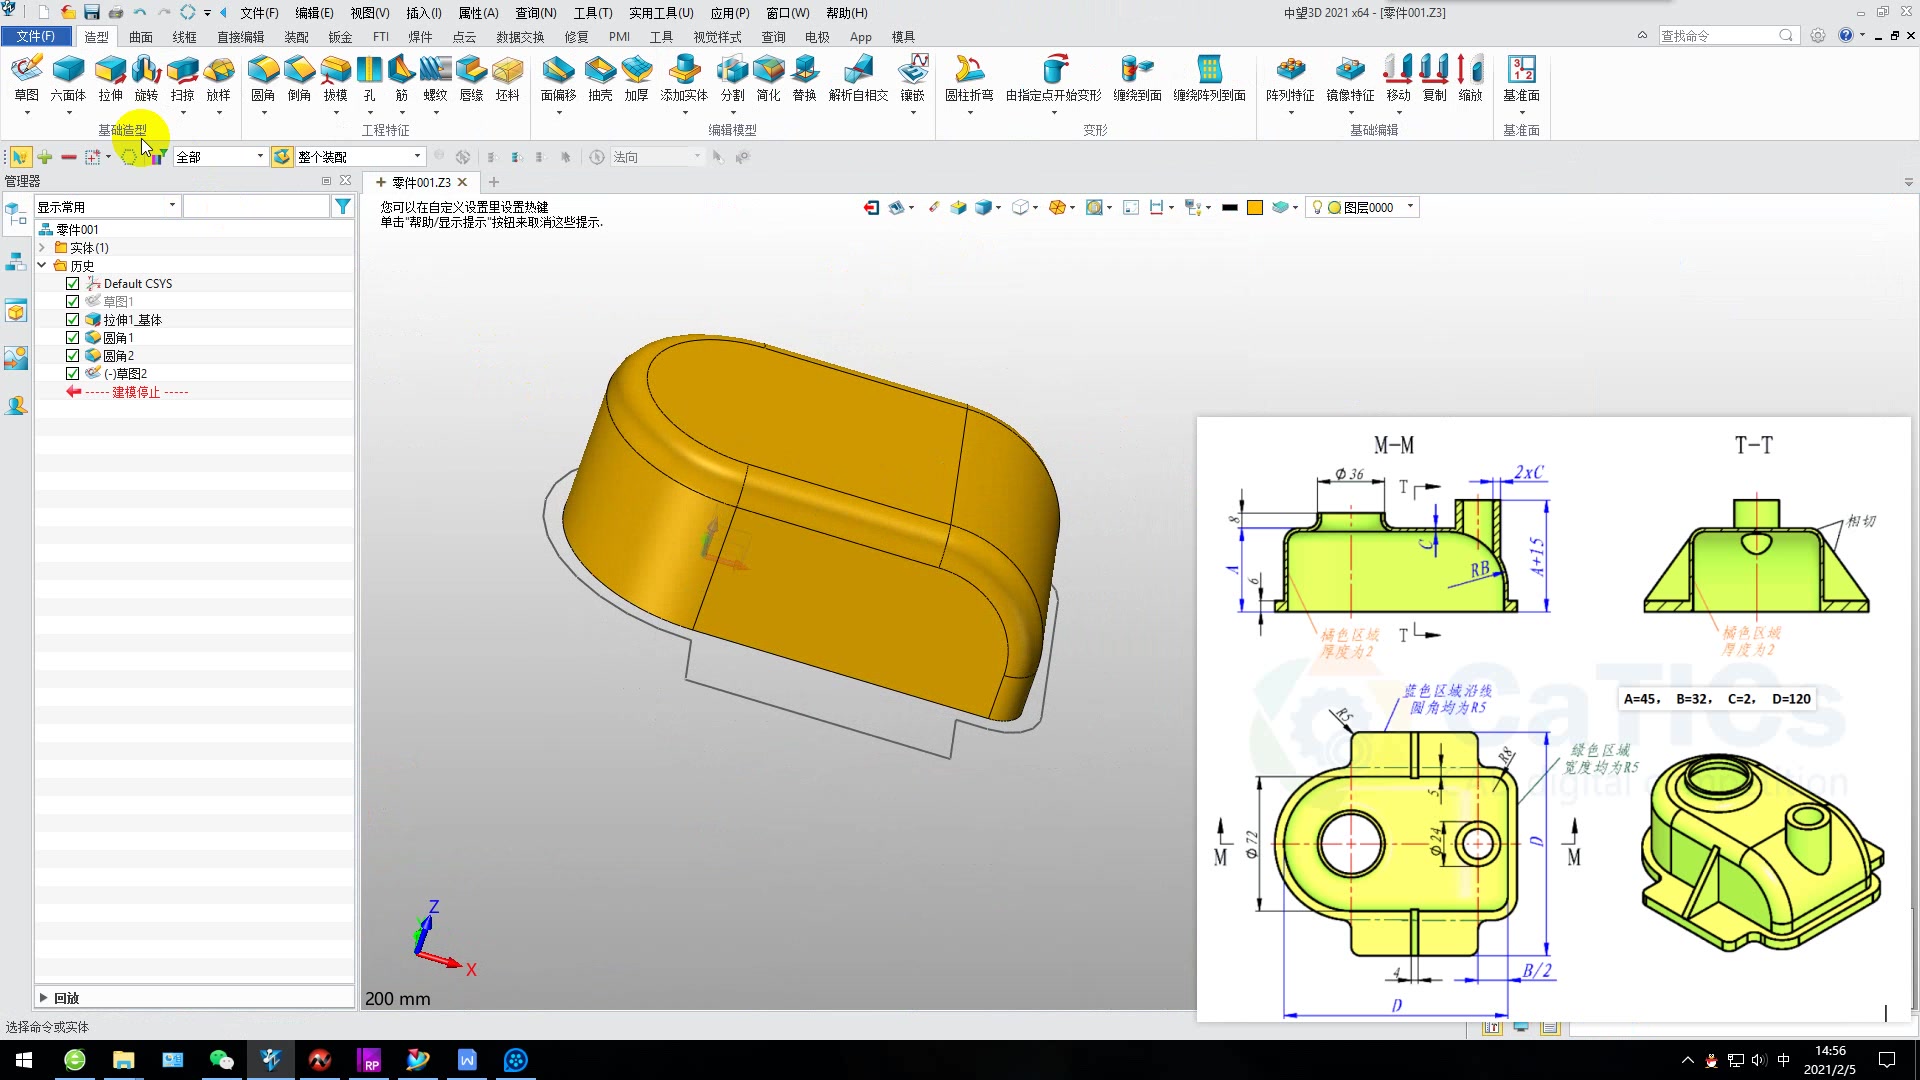Switch to the 装配 ribbon tab
This screenshot has height=1080, width=1920.
[296, 36]
